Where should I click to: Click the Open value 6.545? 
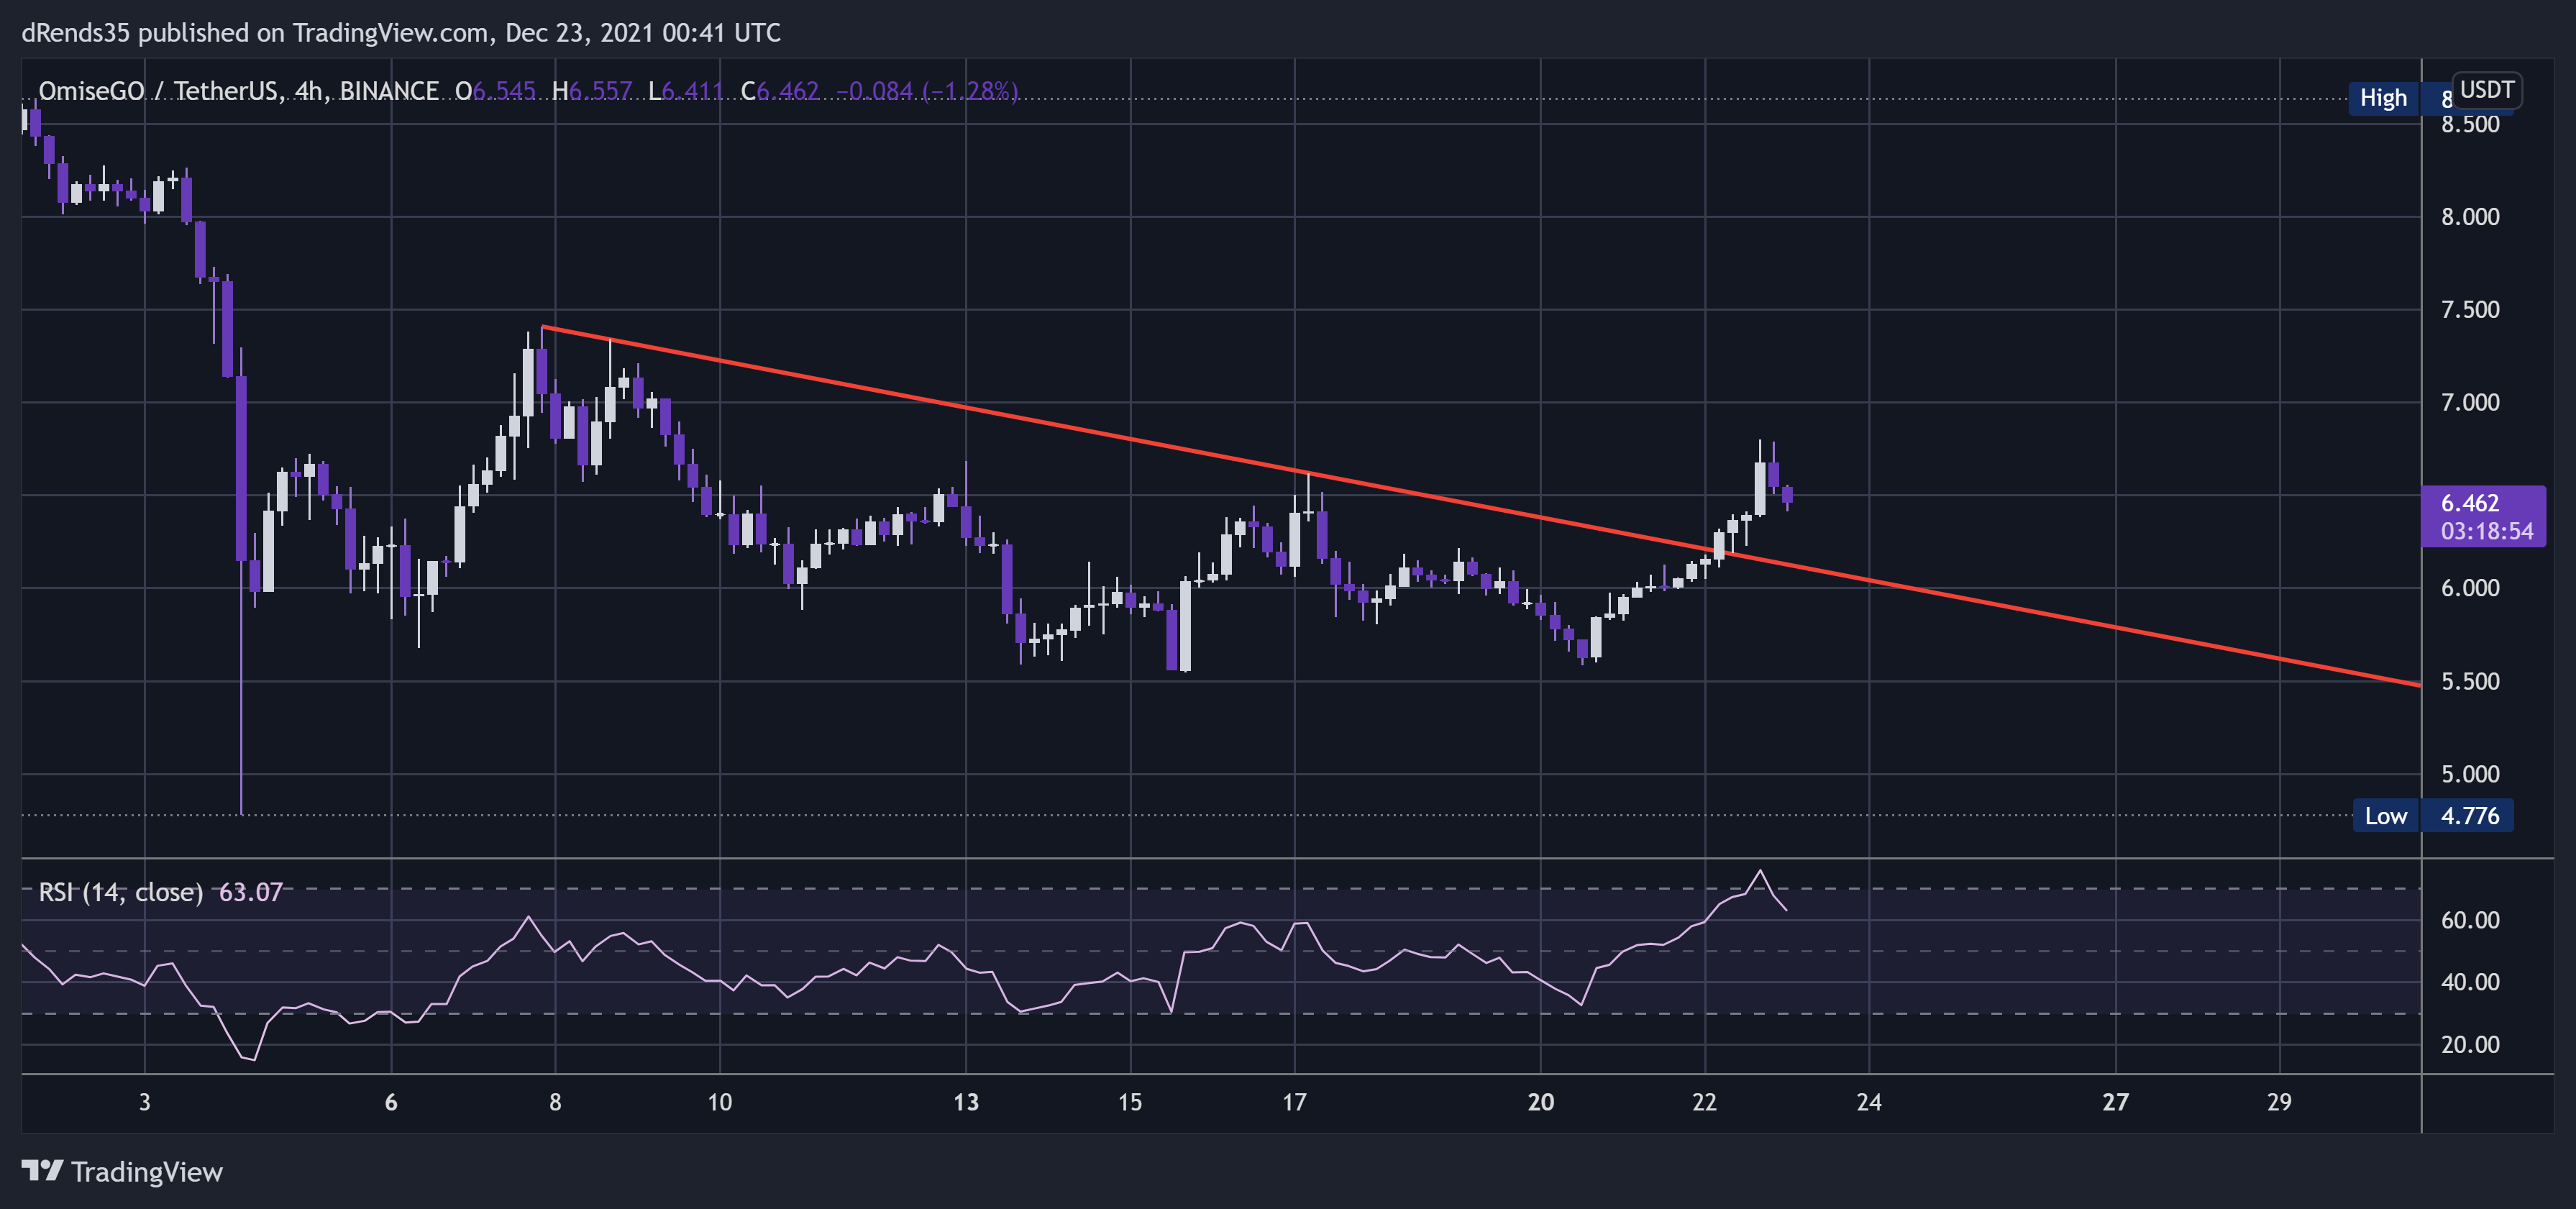coord(504,91)
